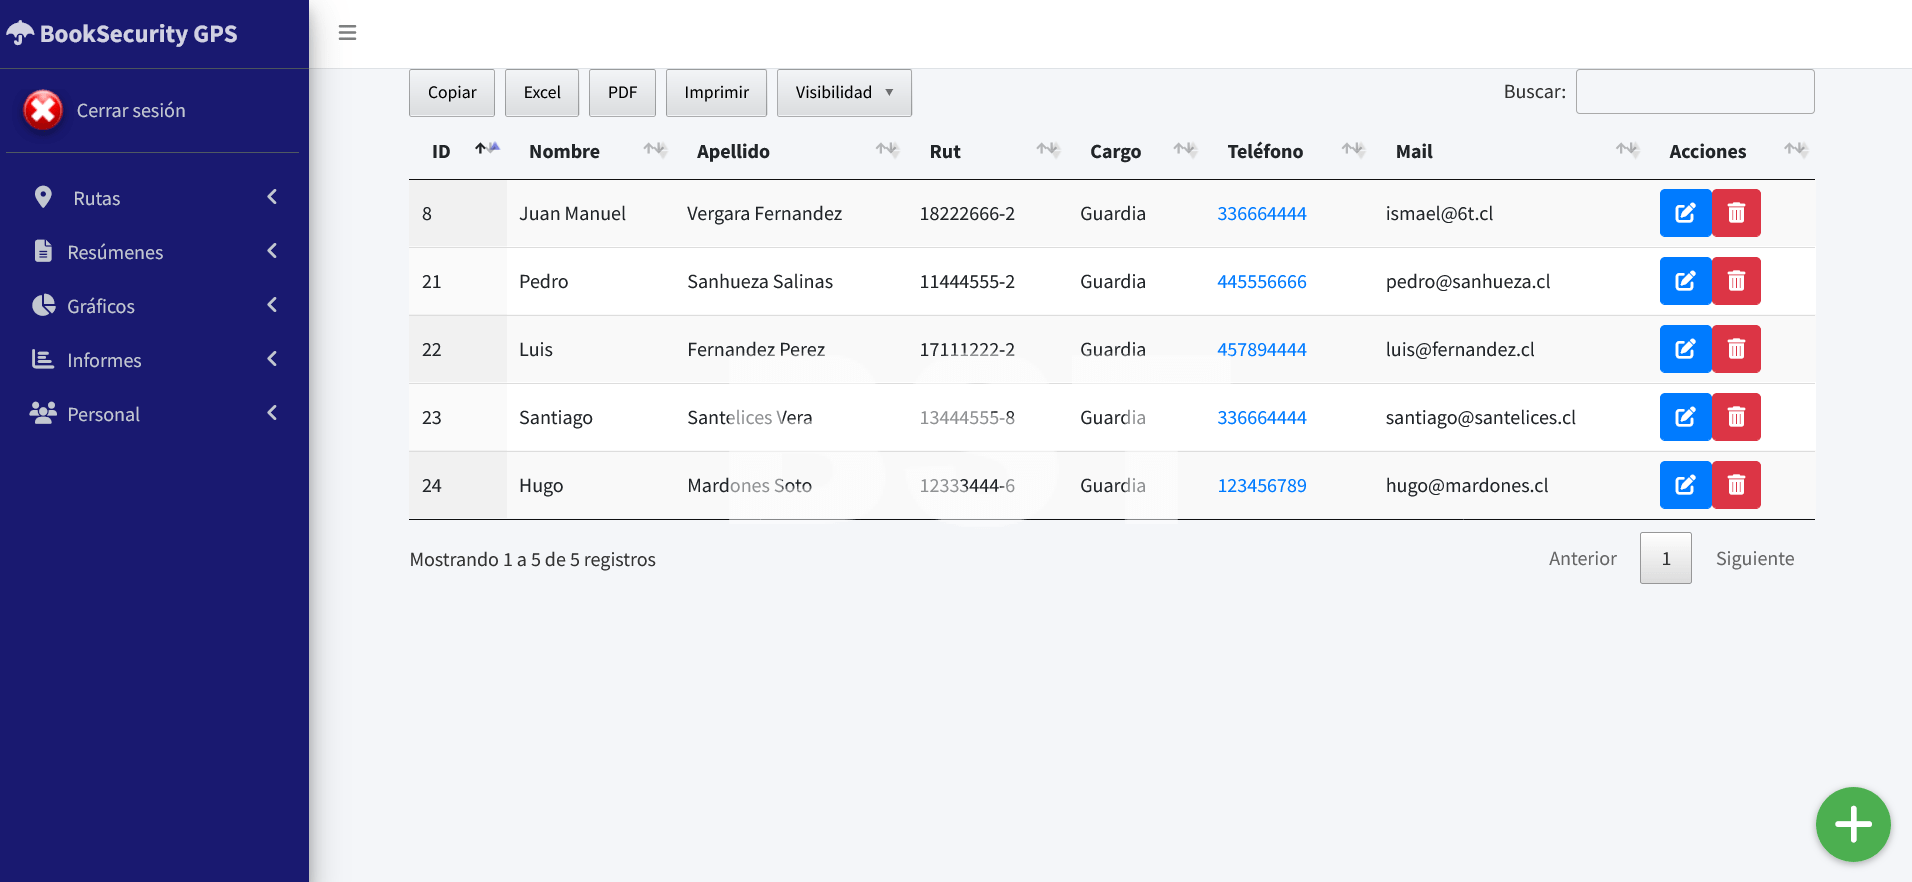Sort table by Mail column
This screenshot has width=1912, height=882.
pyautogui.click(x=1510, y=151)
